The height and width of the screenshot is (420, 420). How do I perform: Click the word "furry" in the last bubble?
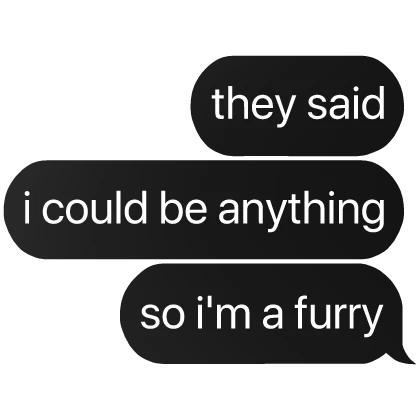(x=338, y=315)
